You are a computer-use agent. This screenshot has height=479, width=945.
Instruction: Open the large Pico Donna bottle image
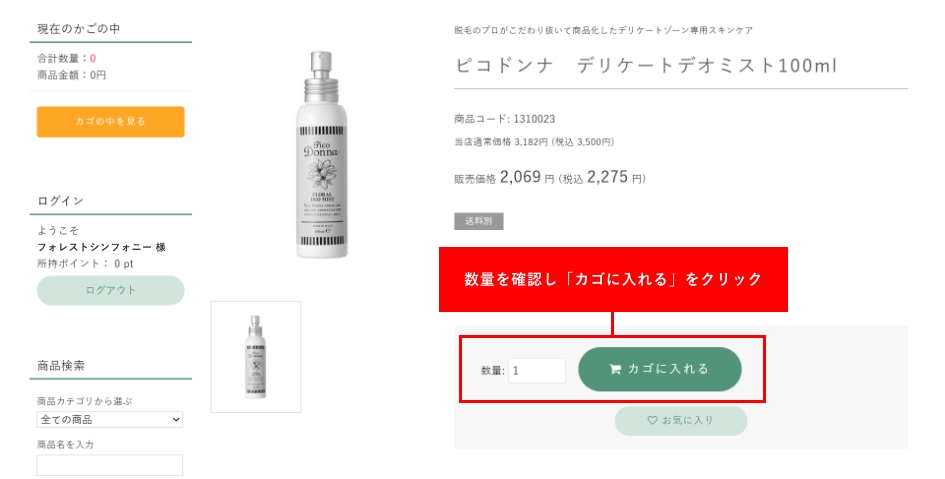(321, 155)
